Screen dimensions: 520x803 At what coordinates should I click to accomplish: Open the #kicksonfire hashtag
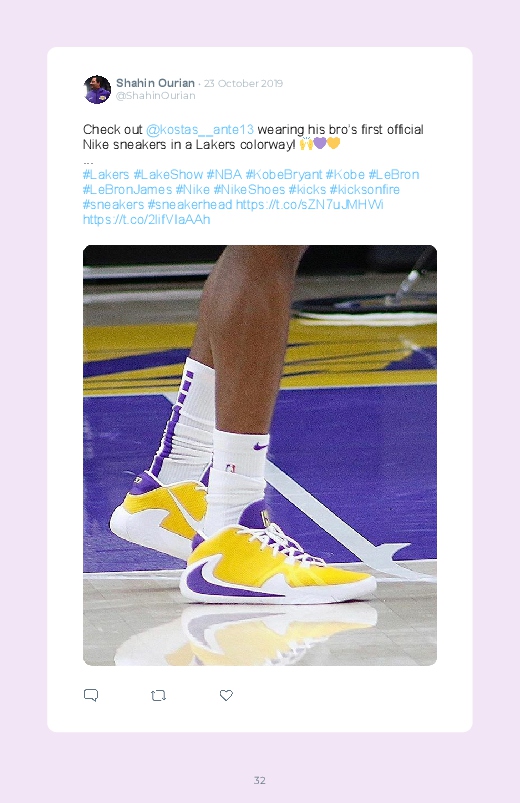click(x=364, y=189)
